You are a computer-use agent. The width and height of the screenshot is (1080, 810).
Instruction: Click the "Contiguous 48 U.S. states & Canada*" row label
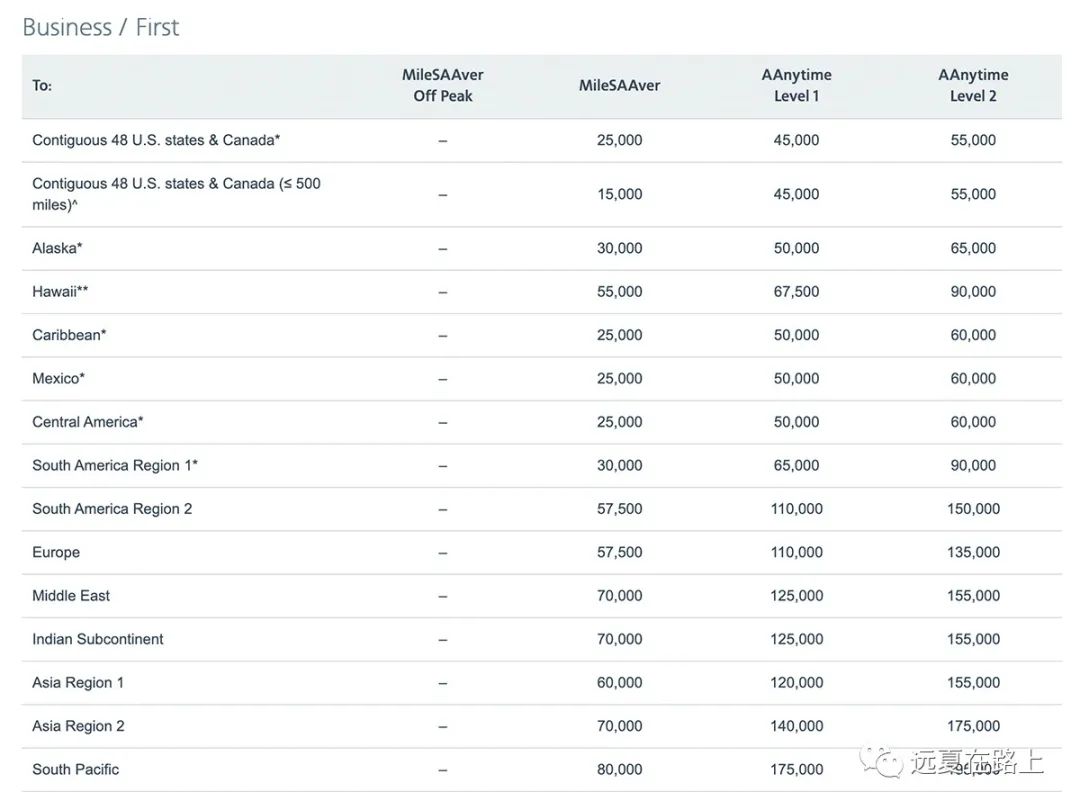(156, 140)
